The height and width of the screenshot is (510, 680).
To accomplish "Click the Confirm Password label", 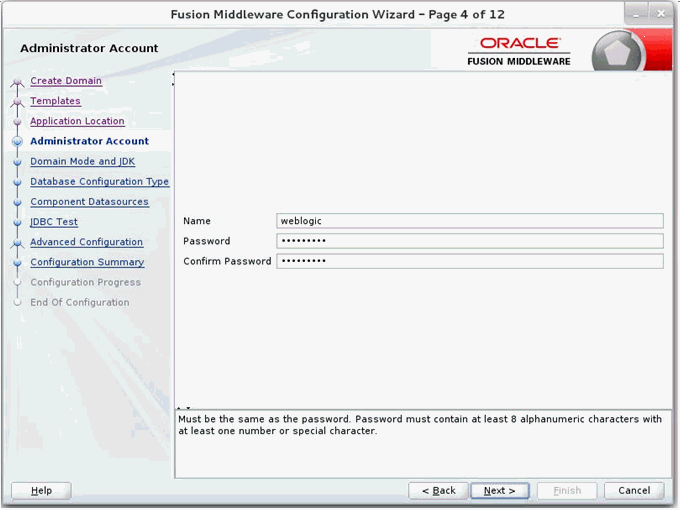I will [x=227, y=261].
